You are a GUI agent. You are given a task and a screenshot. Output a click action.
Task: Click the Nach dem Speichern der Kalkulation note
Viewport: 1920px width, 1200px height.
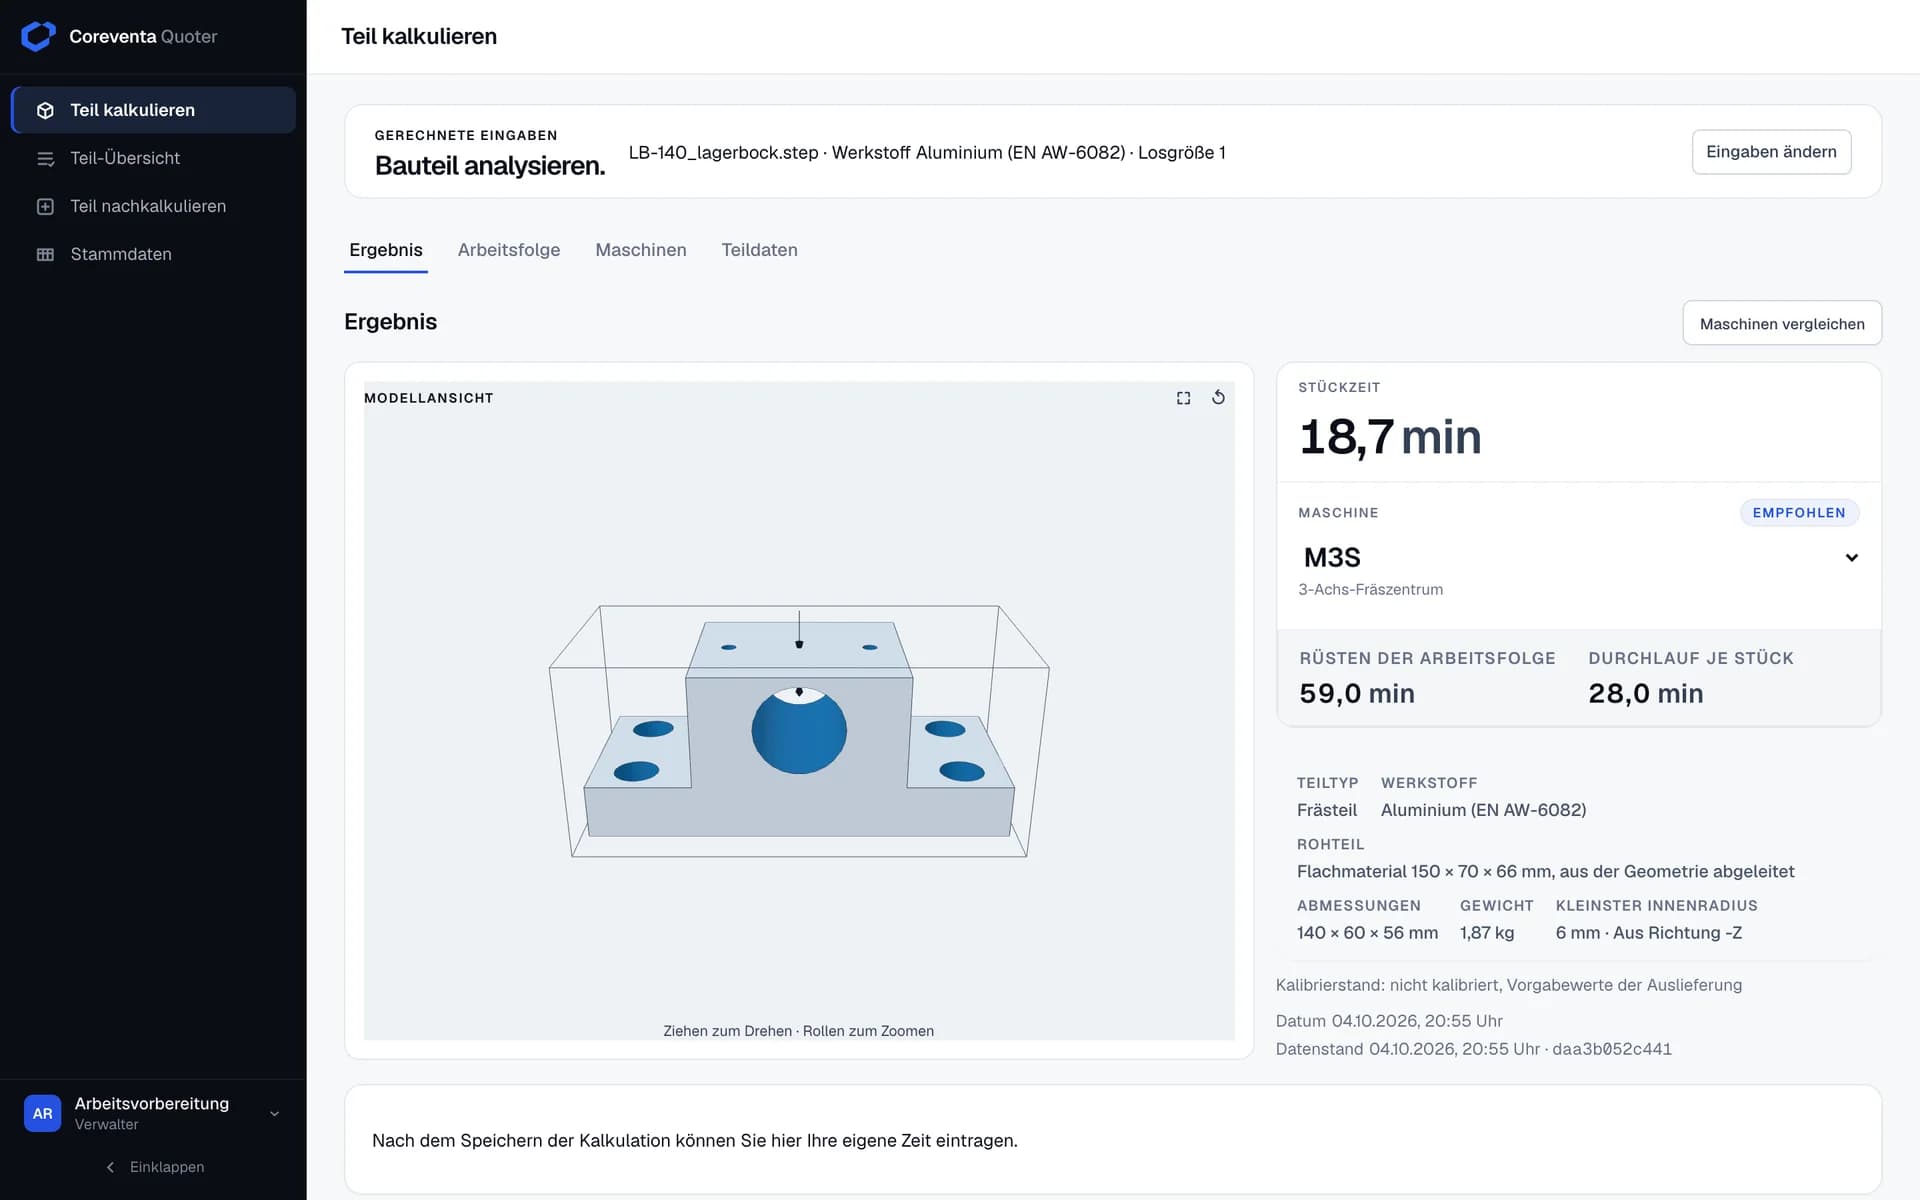tap(695, 1140)
